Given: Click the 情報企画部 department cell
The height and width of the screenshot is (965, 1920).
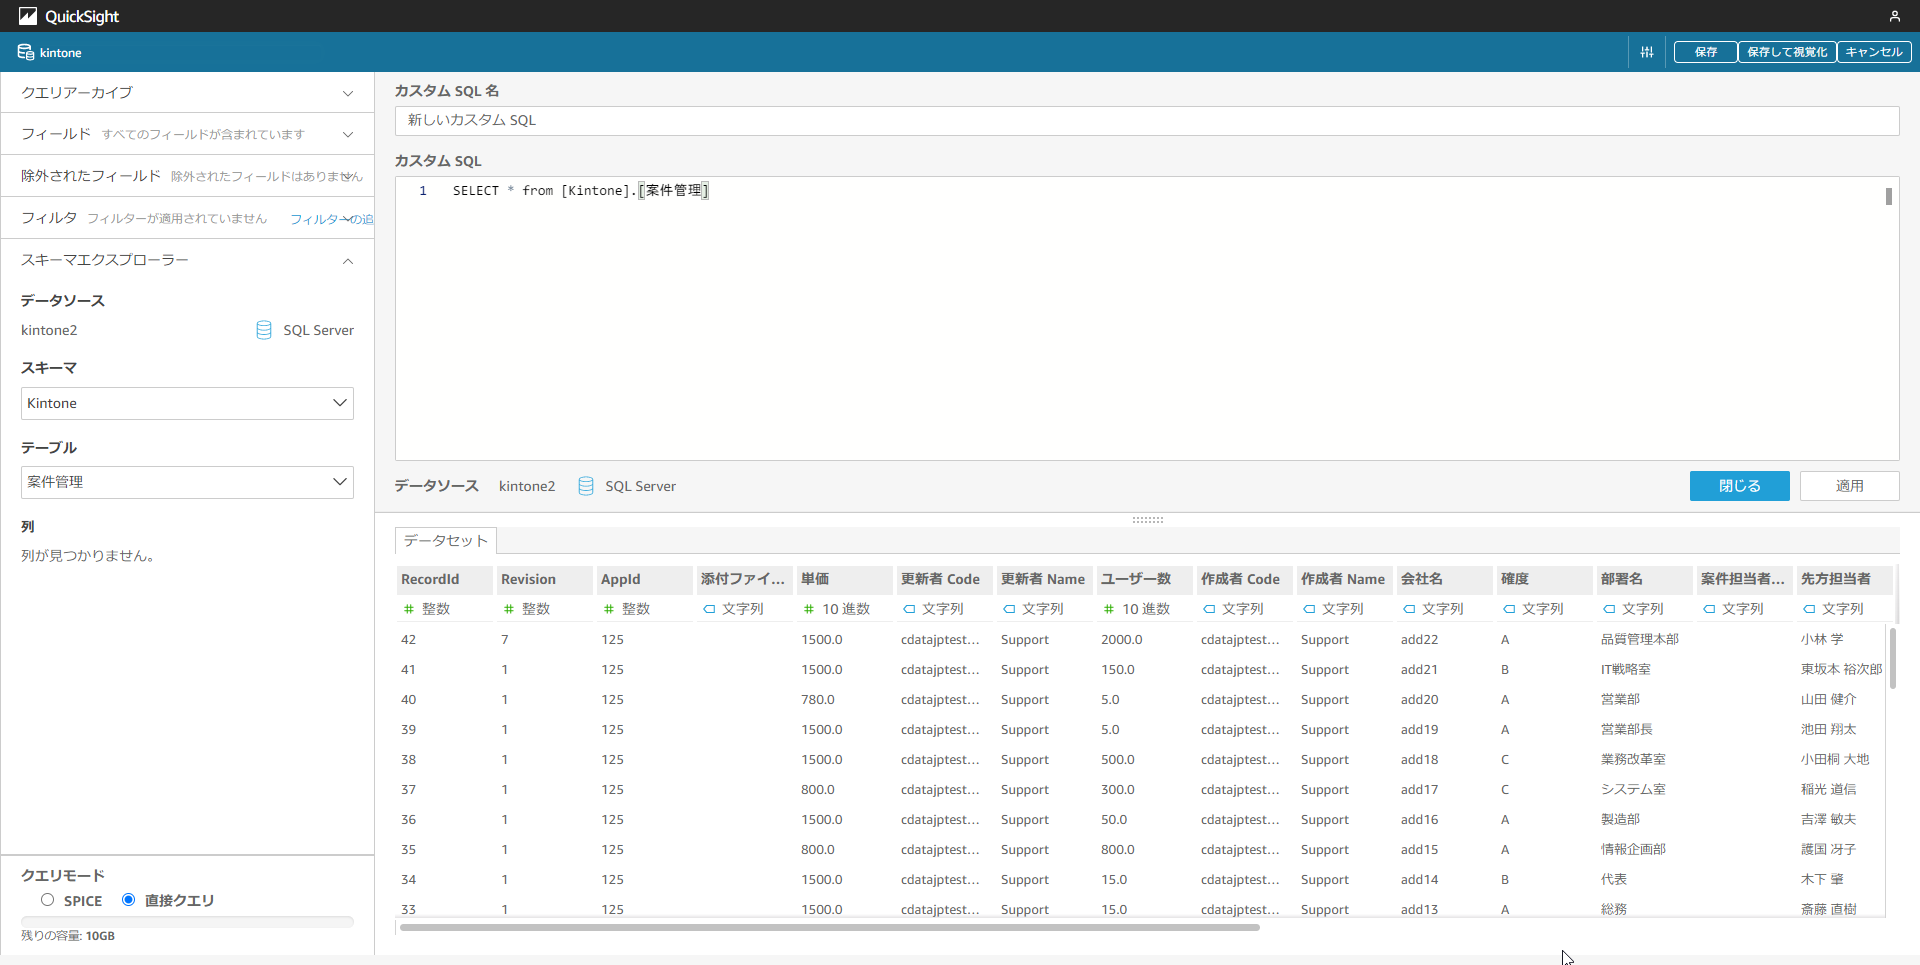Looking at the screenshot, I should 1633,849.
